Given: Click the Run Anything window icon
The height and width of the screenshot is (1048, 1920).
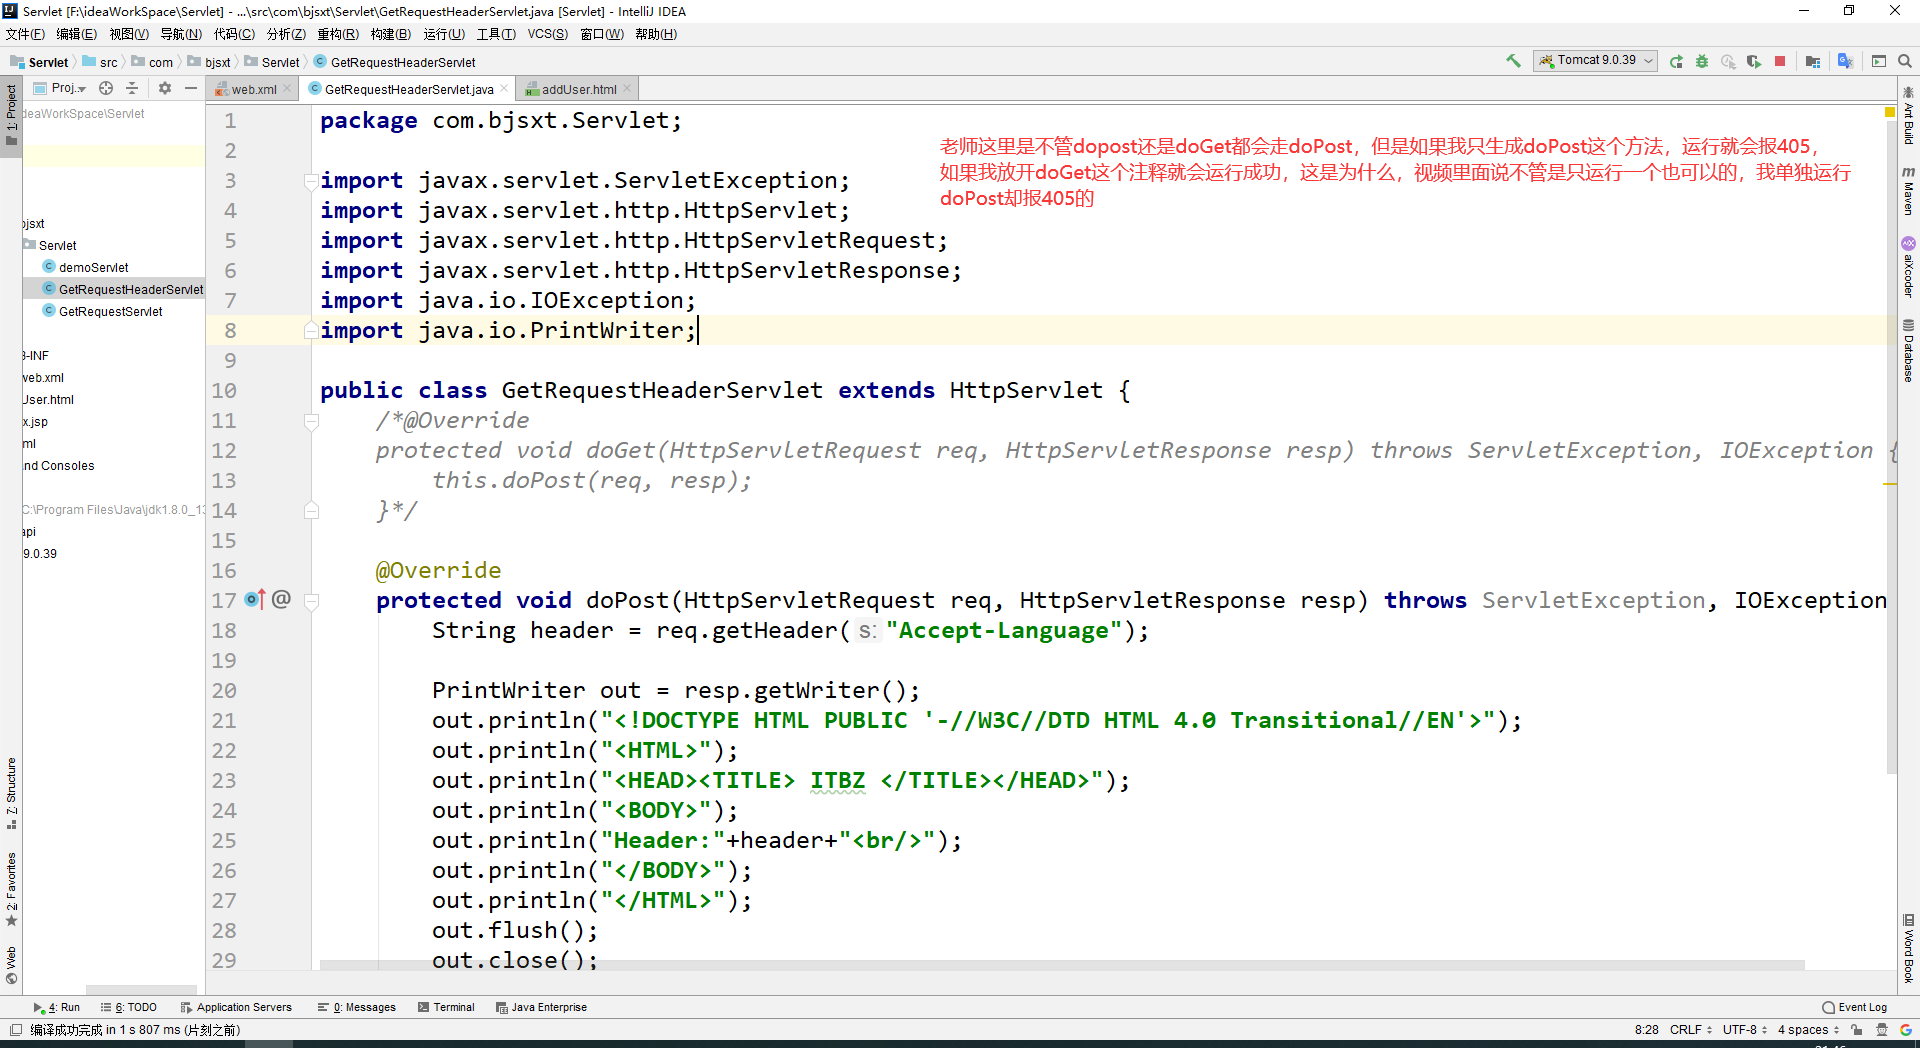Looking at the screenshot, I should coord(1879,61).
